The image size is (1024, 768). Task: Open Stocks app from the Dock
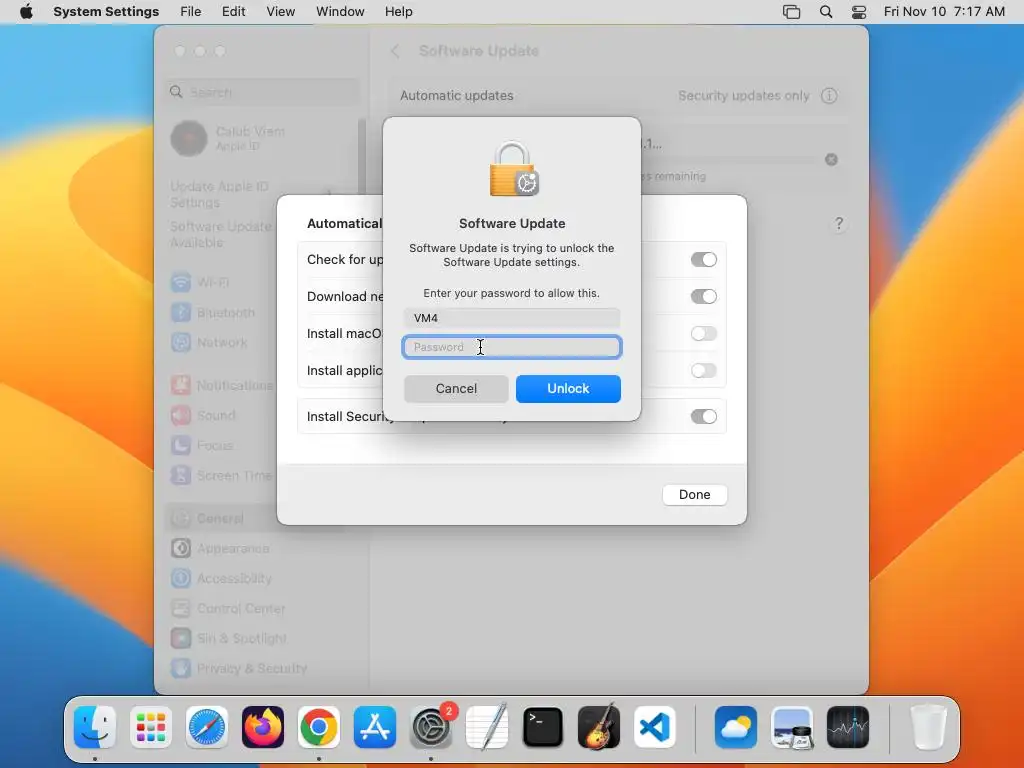tap(848, 727)
